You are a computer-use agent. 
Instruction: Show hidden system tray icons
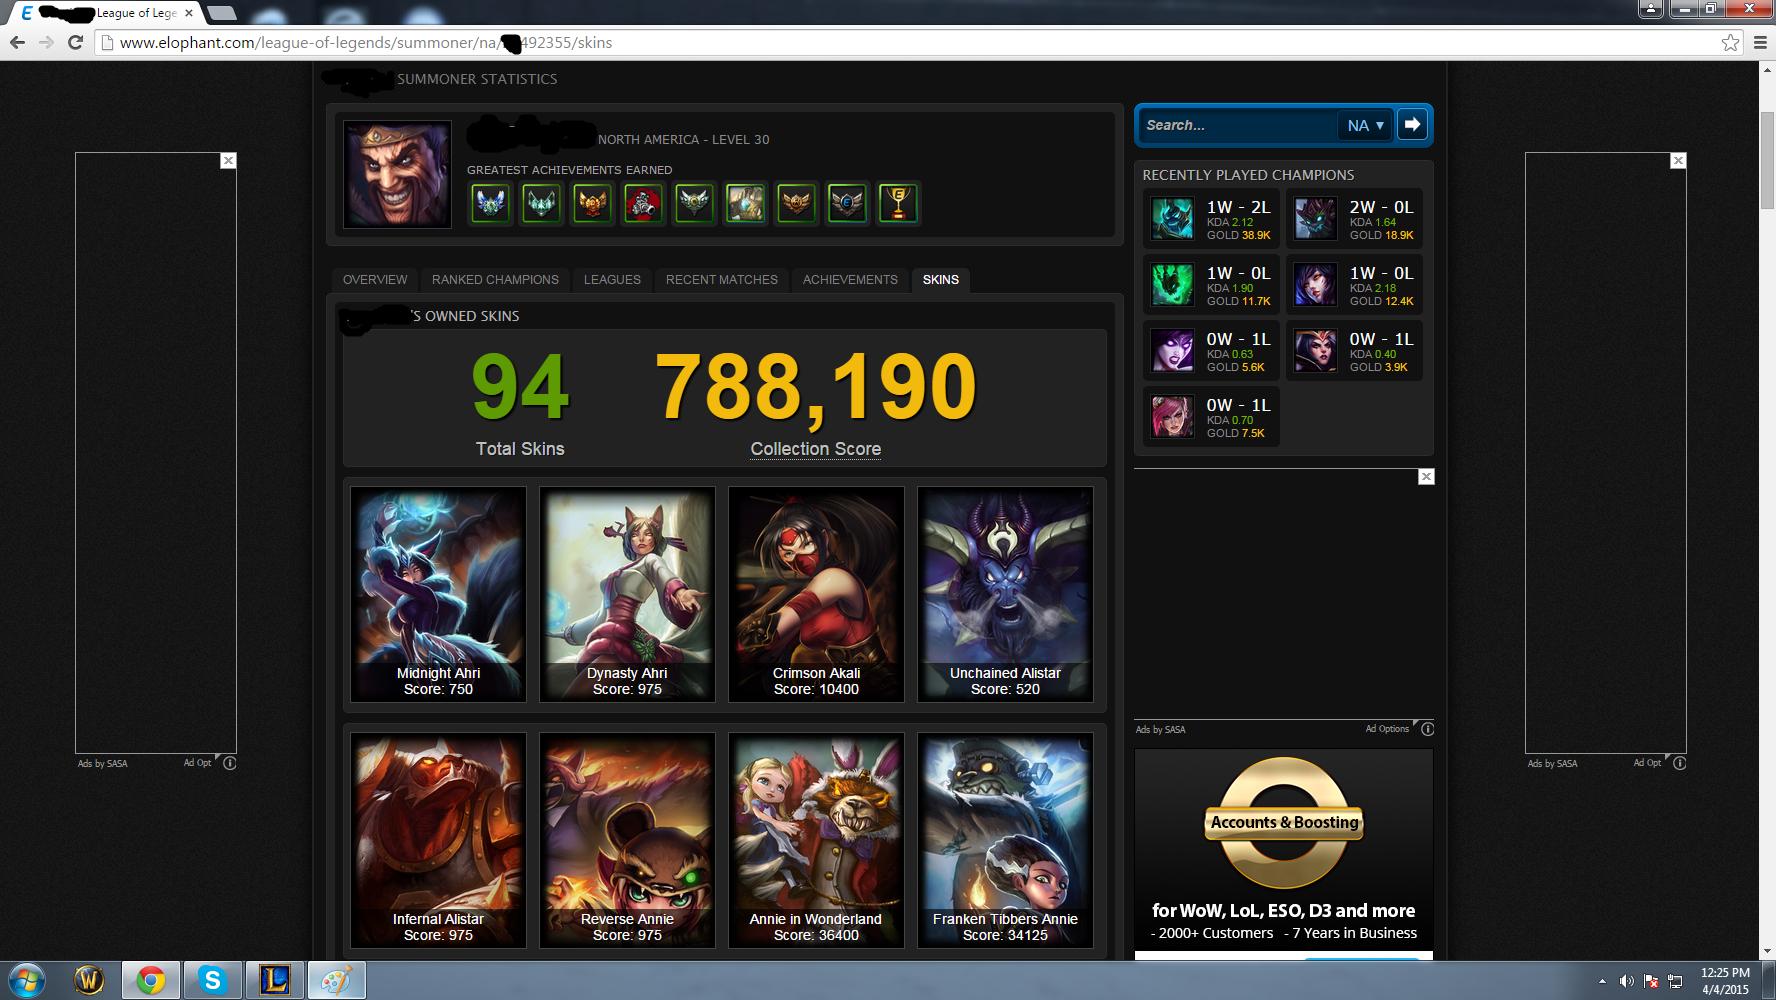[x=1602, y=981]
